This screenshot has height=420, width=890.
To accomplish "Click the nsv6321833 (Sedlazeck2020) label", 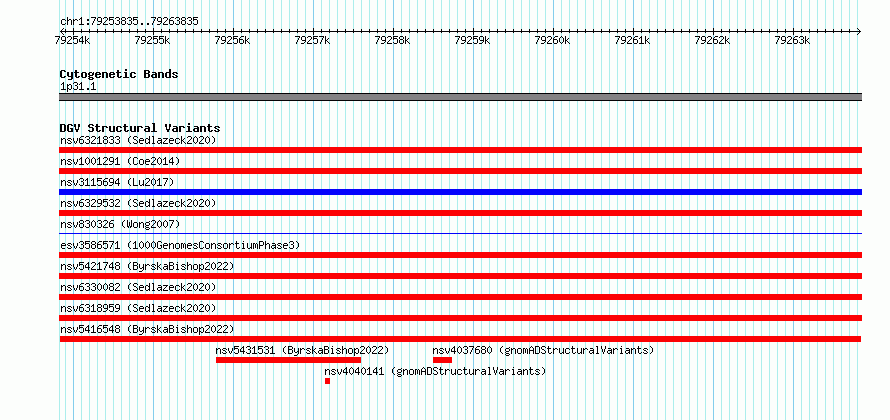I will 138,140.
